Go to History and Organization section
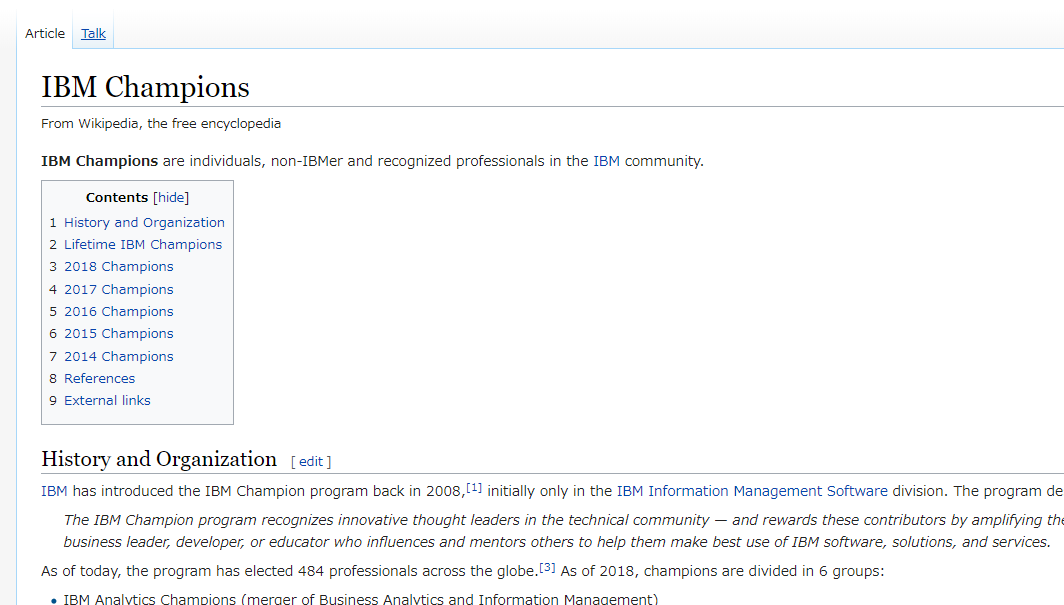The image size is (1064, 605). click(144, 223)
